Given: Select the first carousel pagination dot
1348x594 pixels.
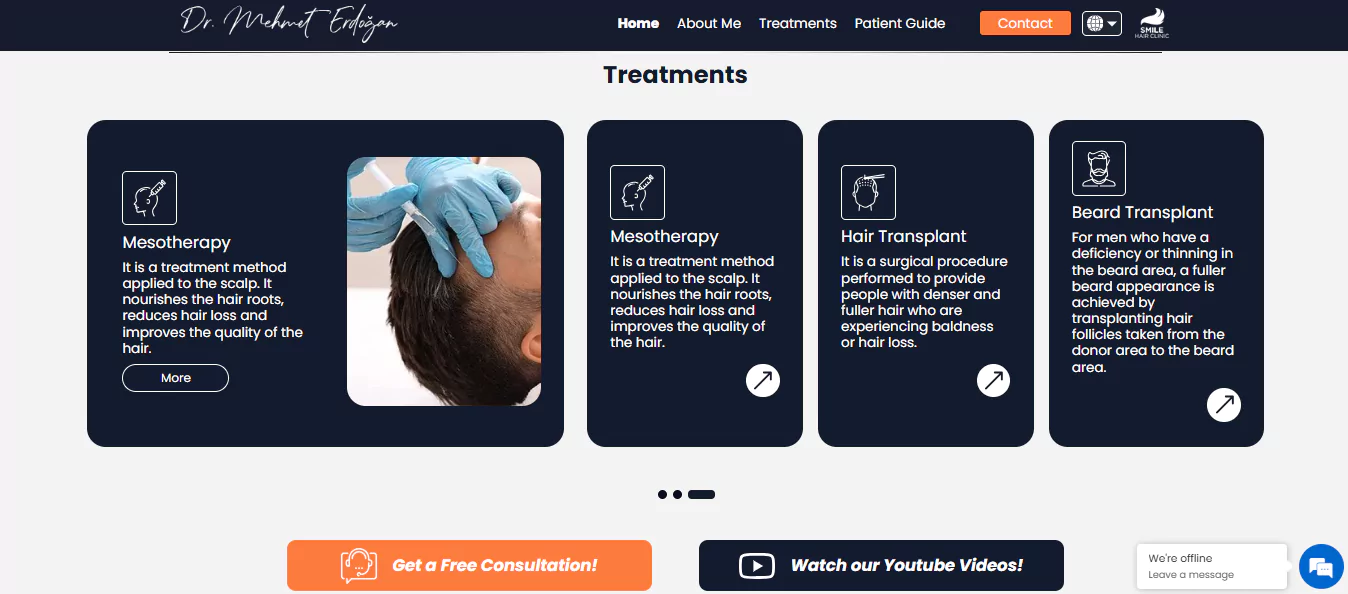Looking at the screenshot, I should (662, 494).
